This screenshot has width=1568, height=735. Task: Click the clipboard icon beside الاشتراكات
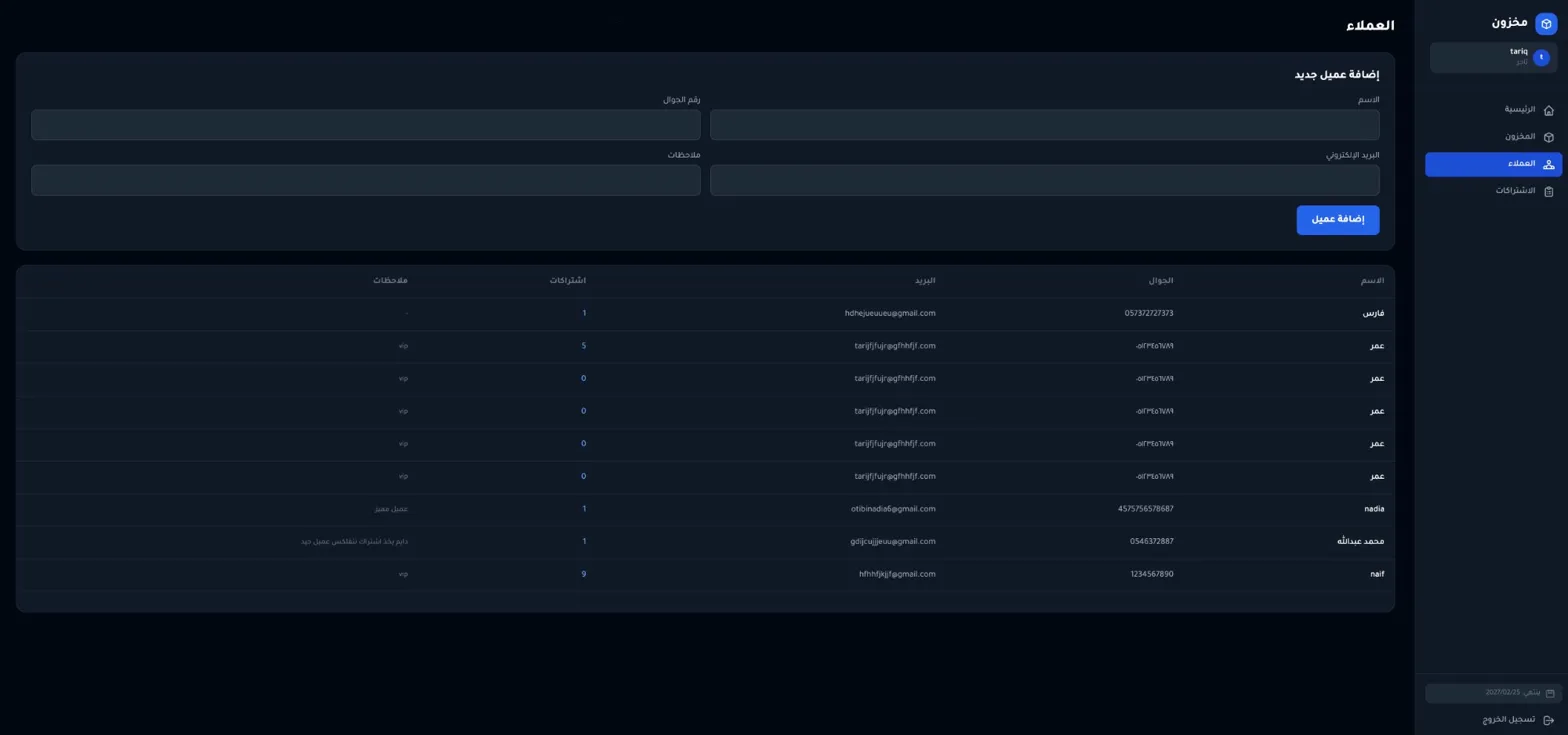(x=1549, y=191)
